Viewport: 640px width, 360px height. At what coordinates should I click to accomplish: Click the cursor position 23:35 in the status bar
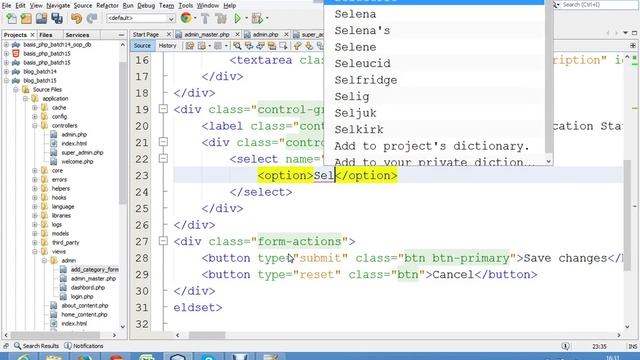pyautogui.click(x=599, y=346)
